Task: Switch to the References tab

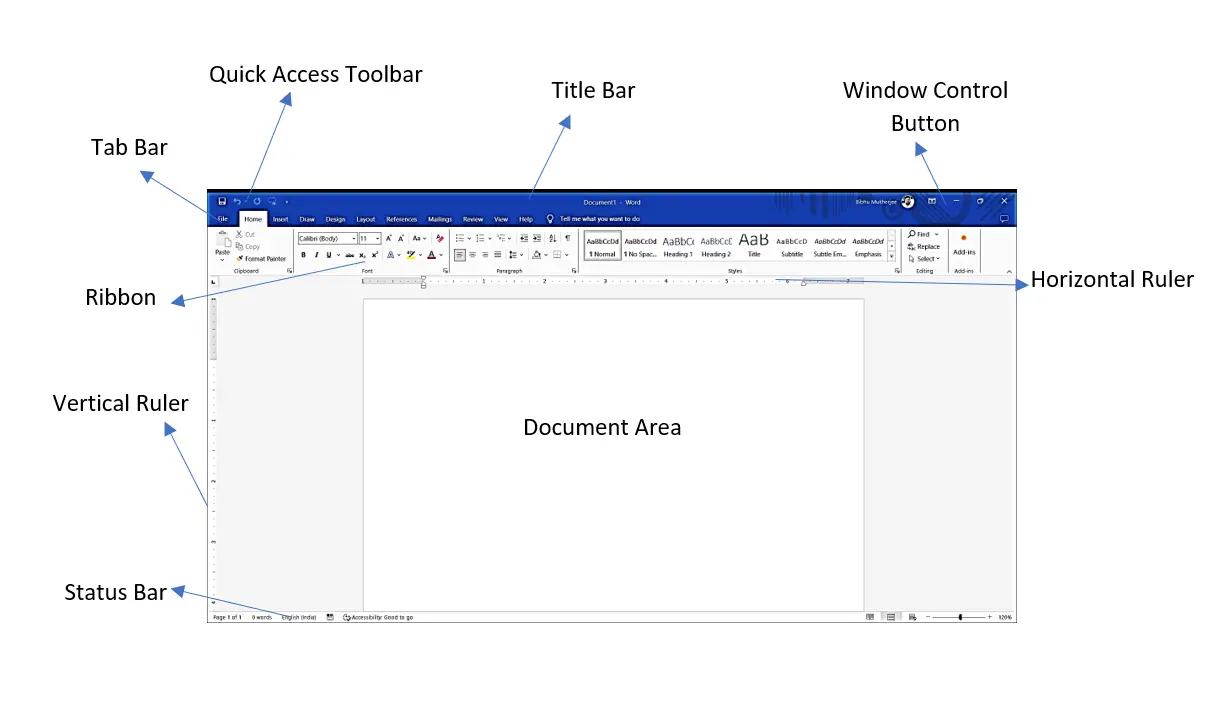Action: point(402,219)
